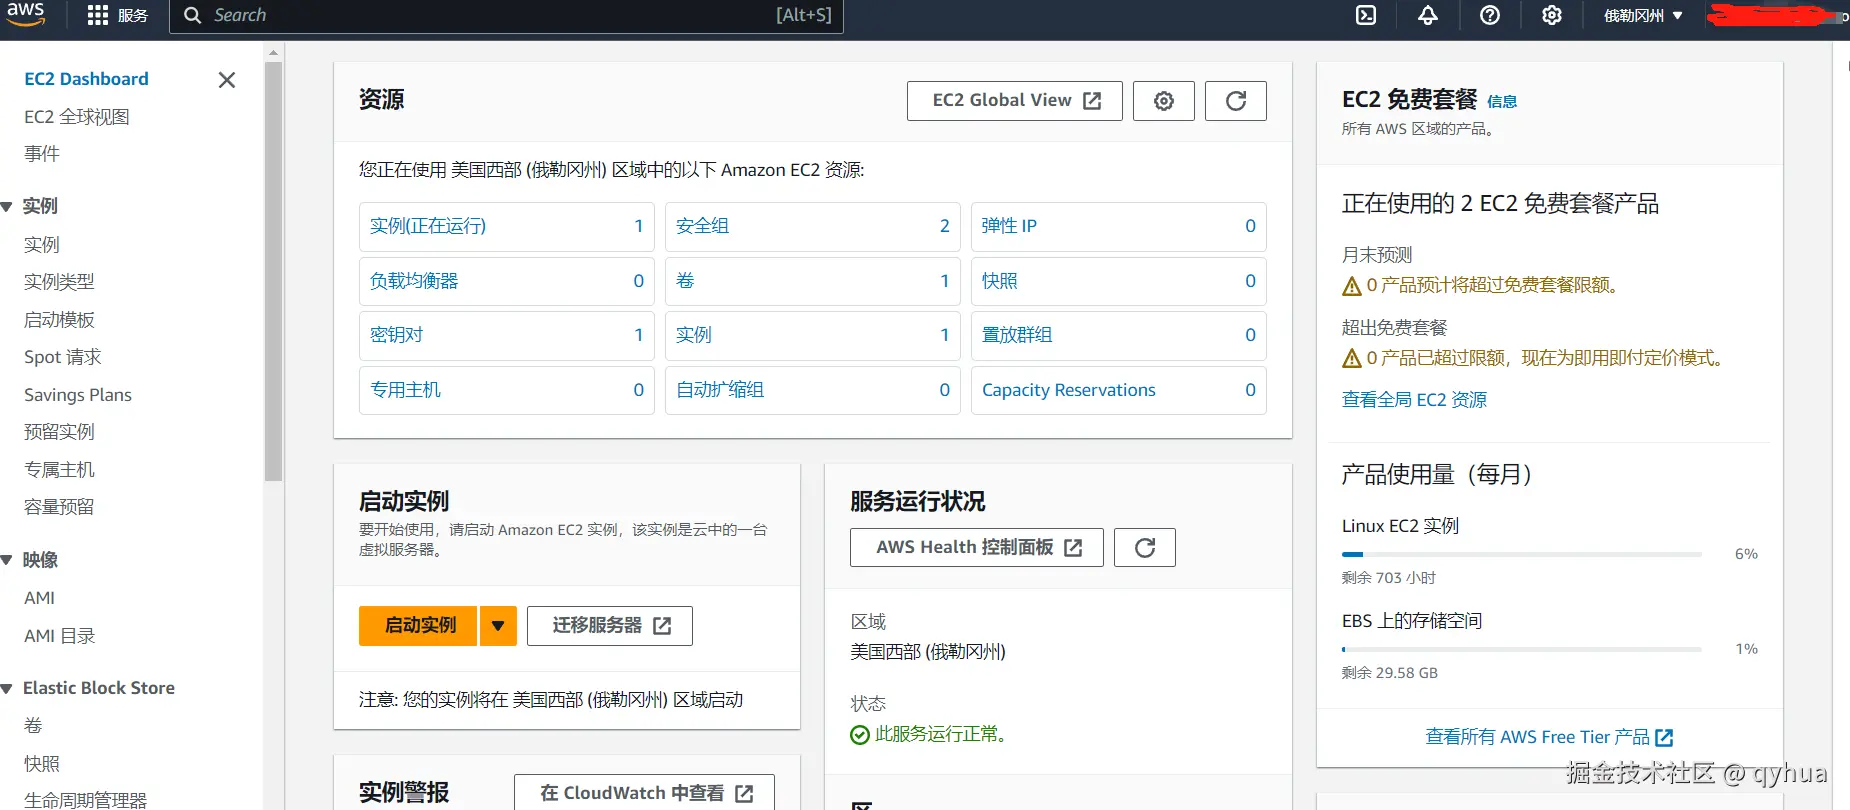Open the 启动实例 split-button dropdown arrow

[498, 626]
